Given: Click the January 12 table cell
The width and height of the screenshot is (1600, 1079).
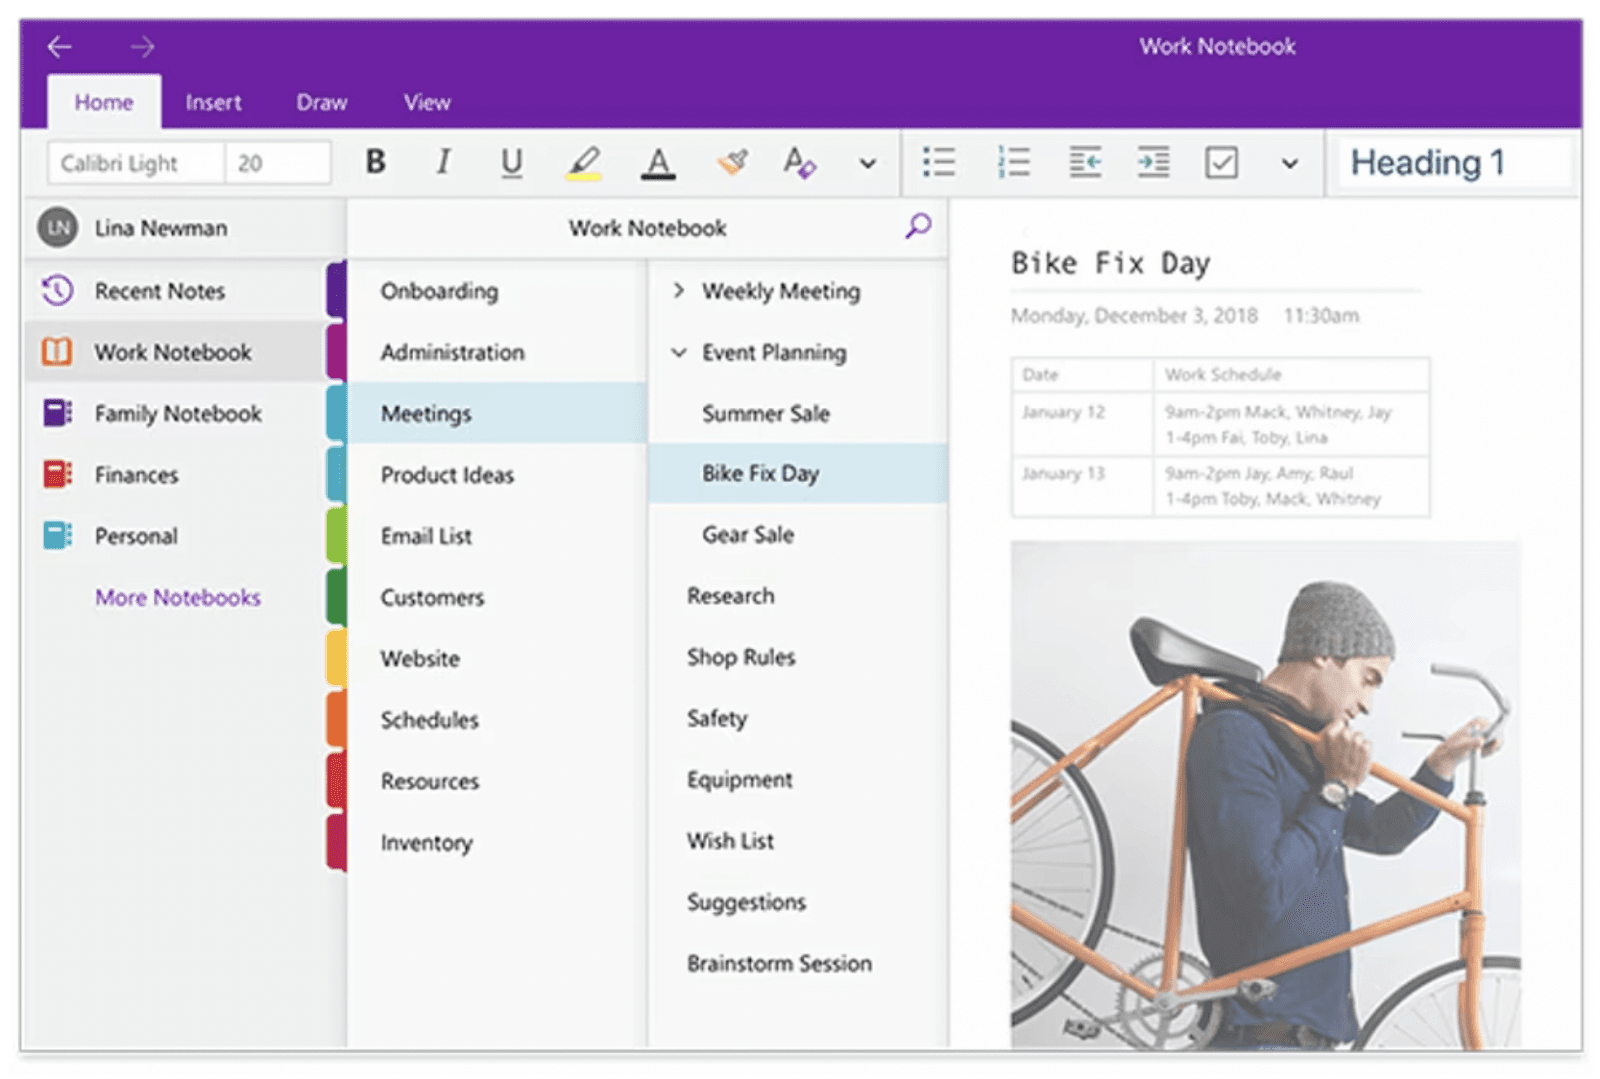Looking at the screenshot, I should 1082,425.
